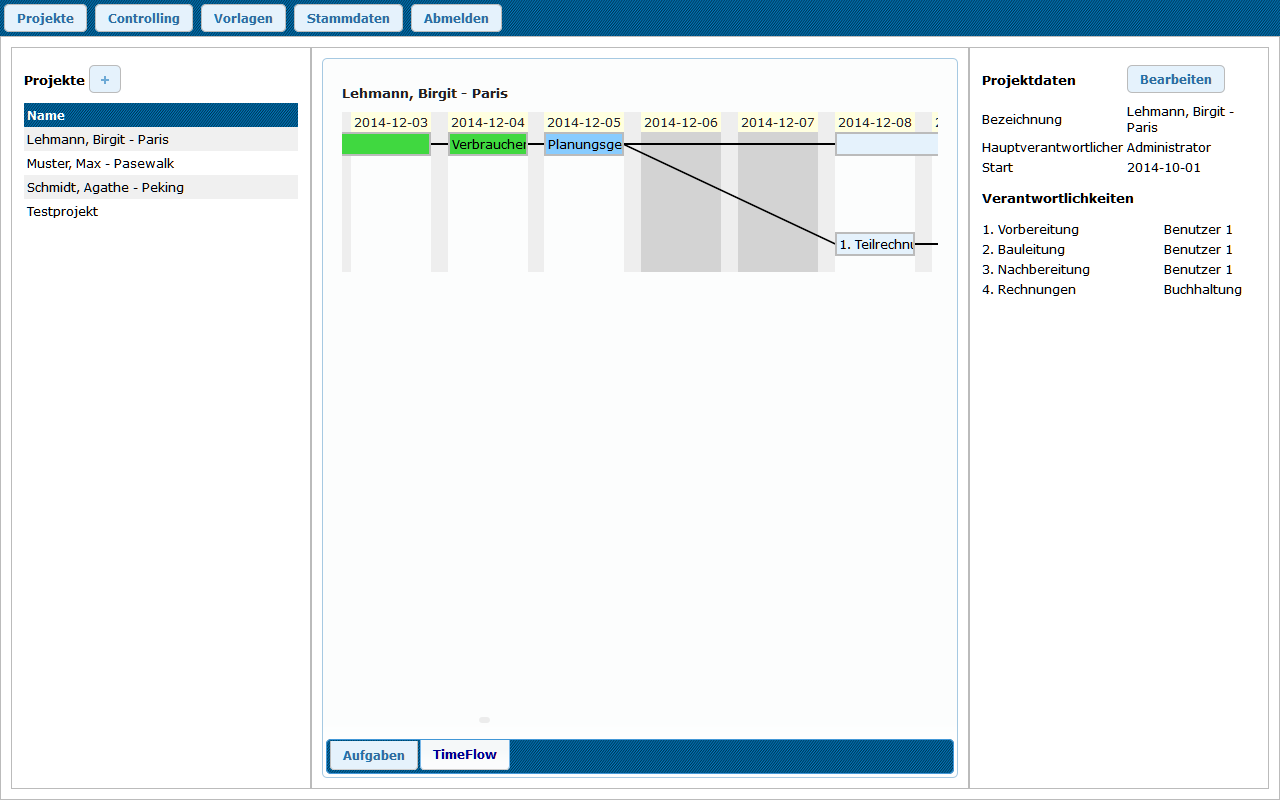The height and width of the screenshot is (800, 1280).
Task: Select project Lehmann, Birgit - Paris
Action: click(x=96, y=139)
